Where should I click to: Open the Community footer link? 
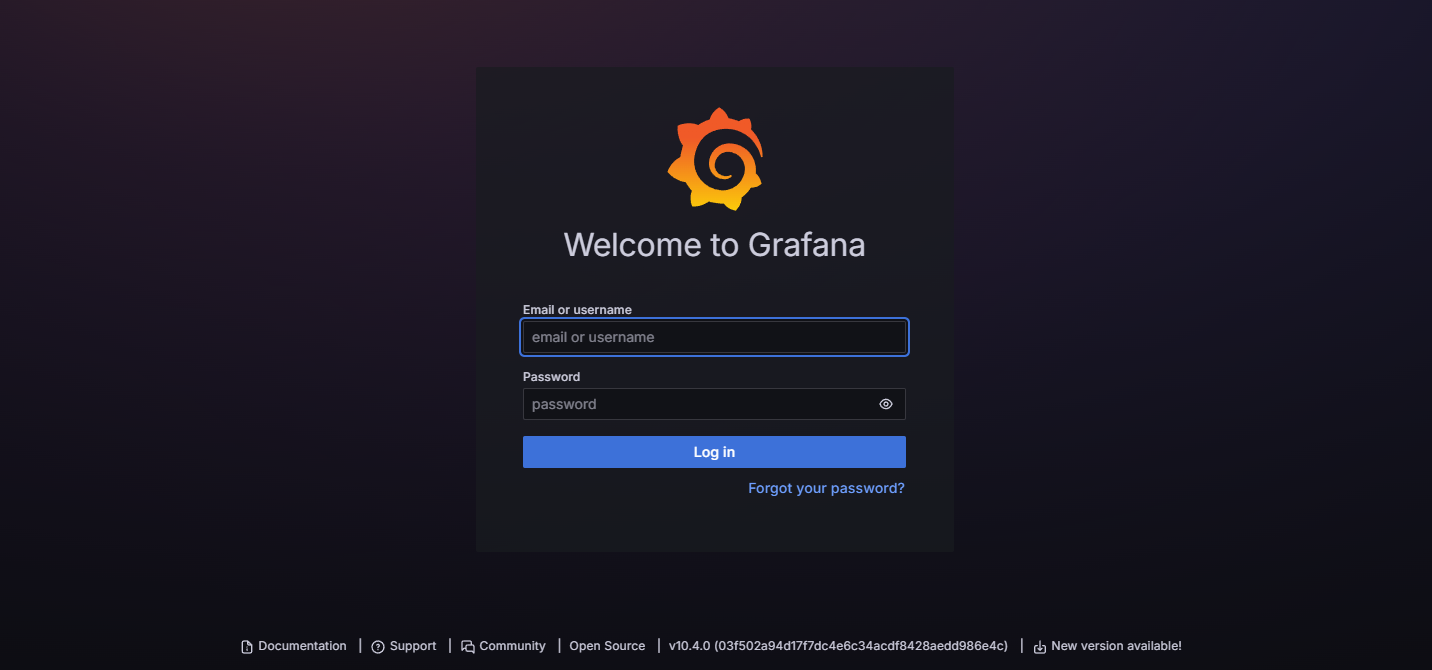click(503, 646)
